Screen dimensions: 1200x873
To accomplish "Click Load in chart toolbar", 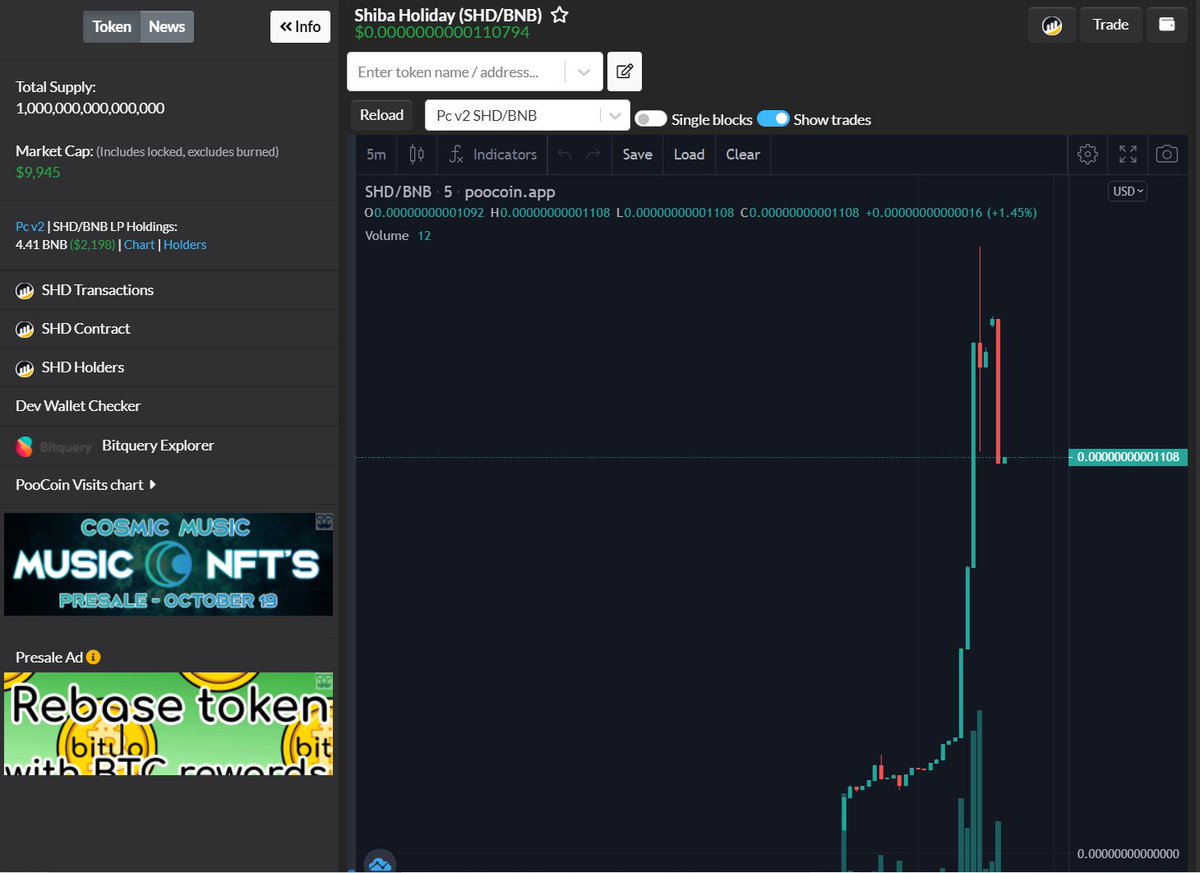I will coord(689,154).
